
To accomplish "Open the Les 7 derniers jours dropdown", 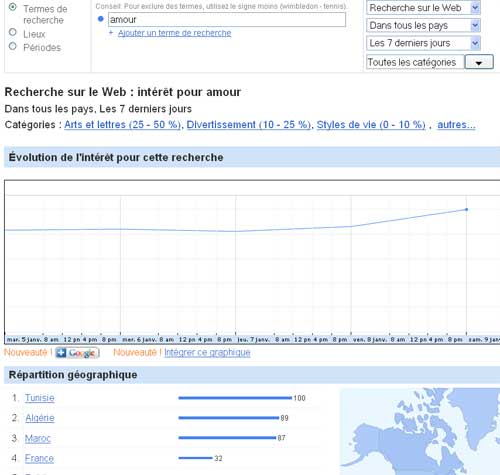I will 423,43.
